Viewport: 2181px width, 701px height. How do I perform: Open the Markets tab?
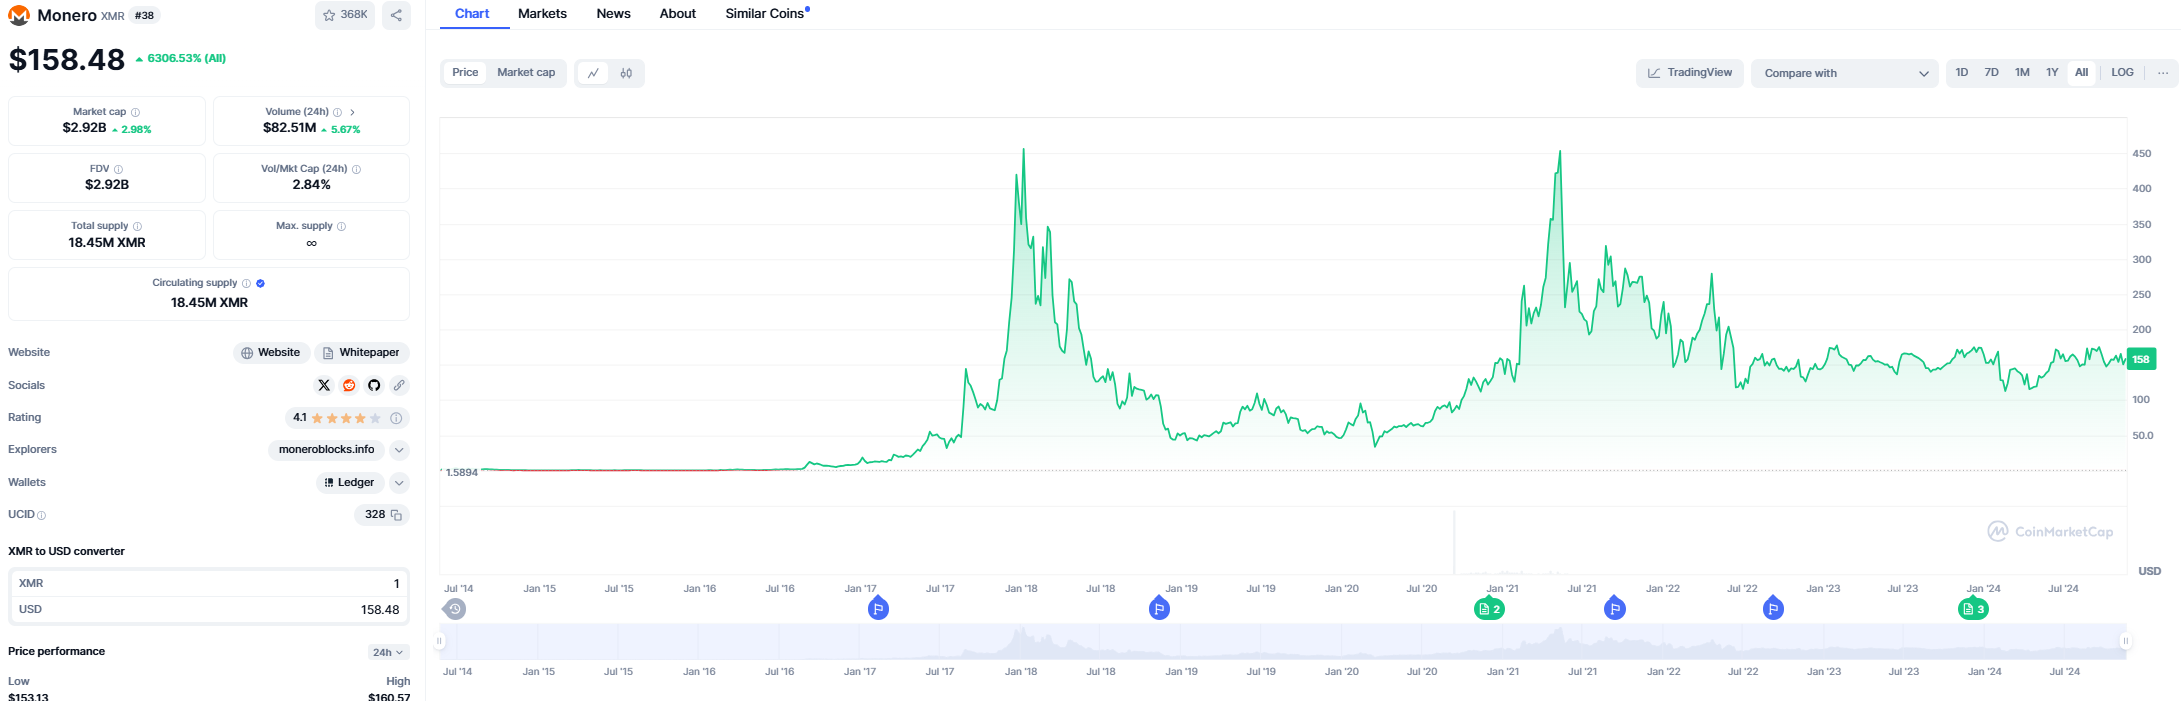tap(542, 14)
